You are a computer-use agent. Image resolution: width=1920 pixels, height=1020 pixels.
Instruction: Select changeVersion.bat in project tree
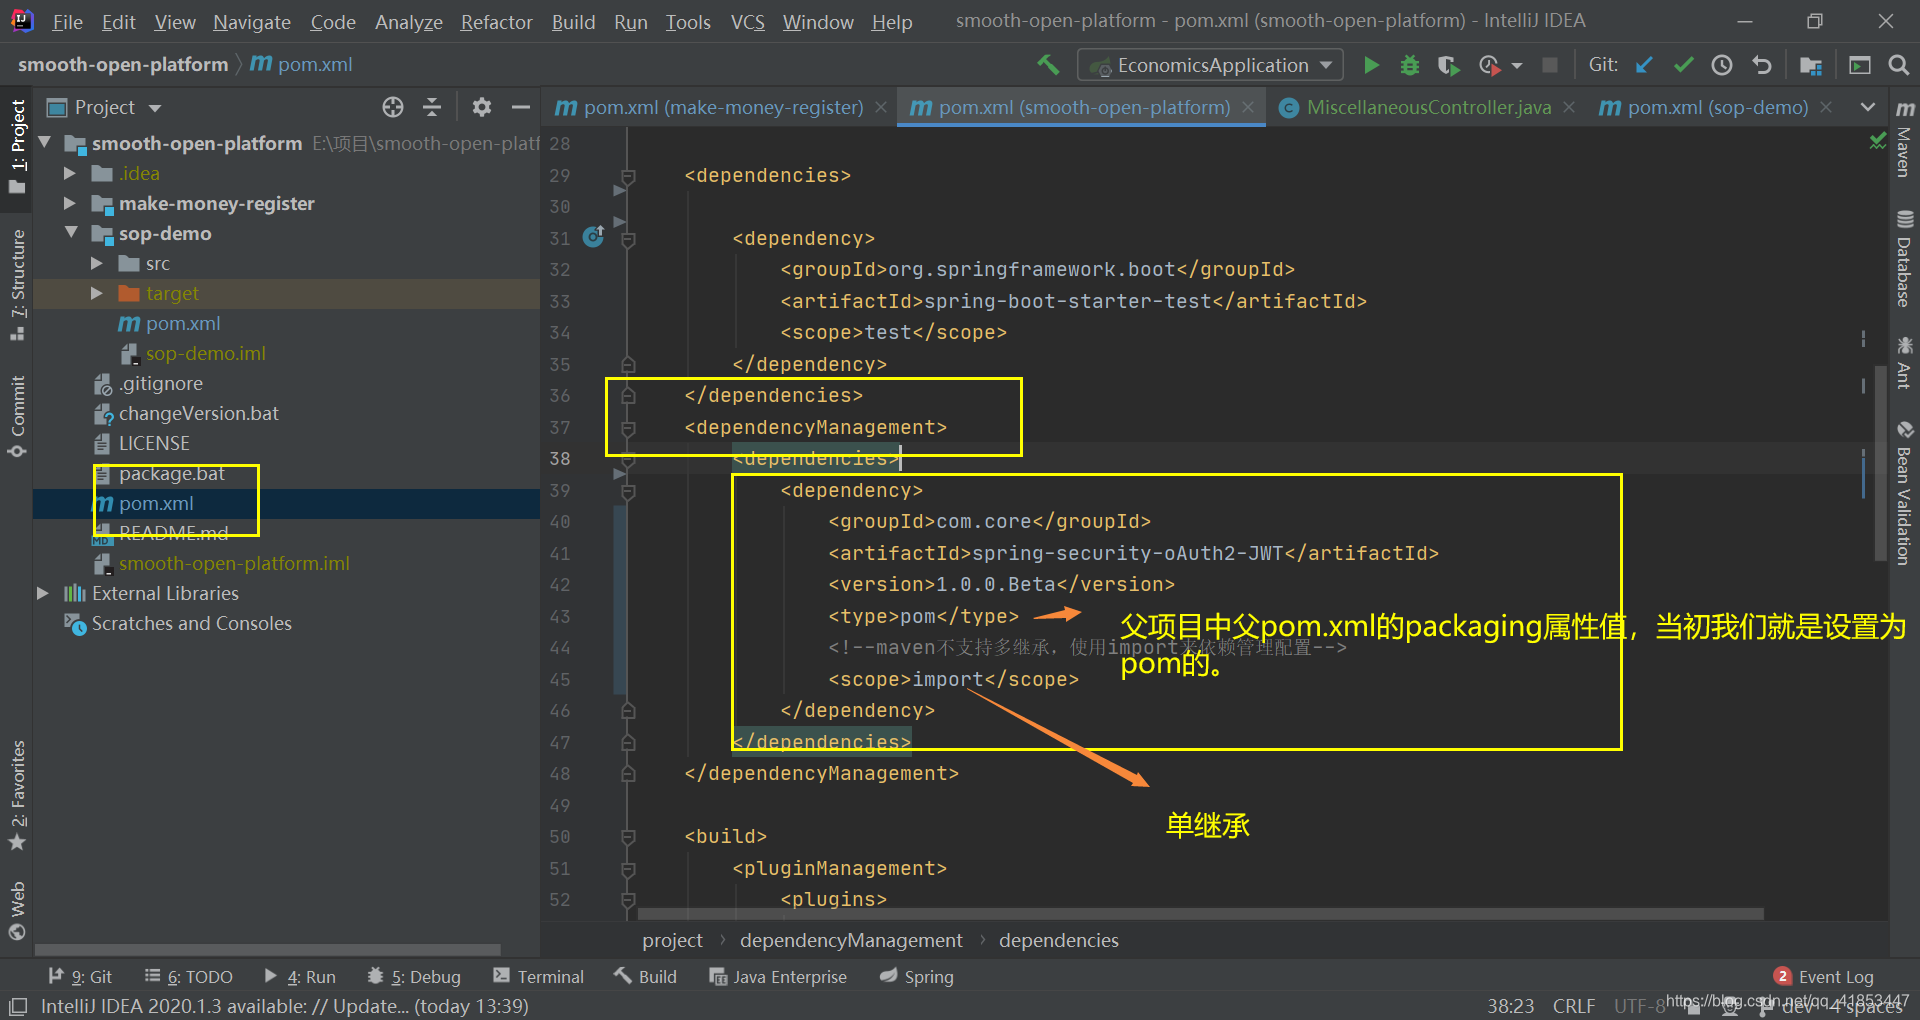pos(198,413)
